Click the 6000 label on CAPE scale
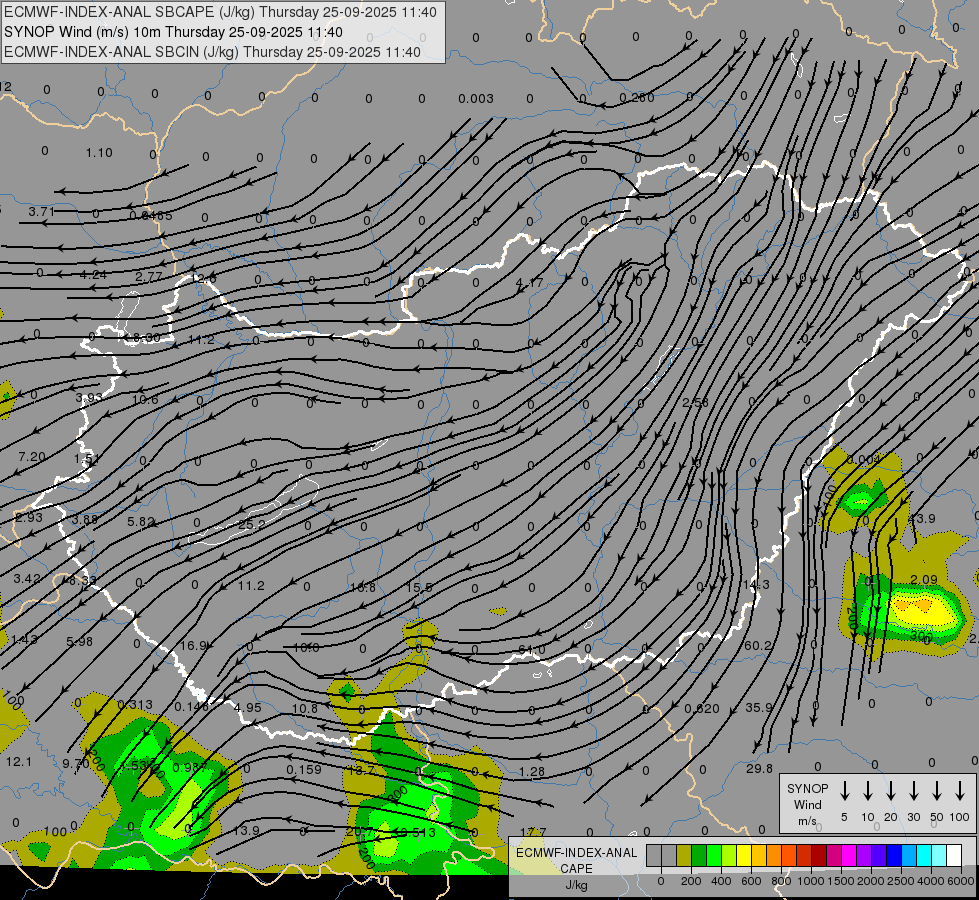The height and width of the screenshot is (900, 979). pos(961,881)
